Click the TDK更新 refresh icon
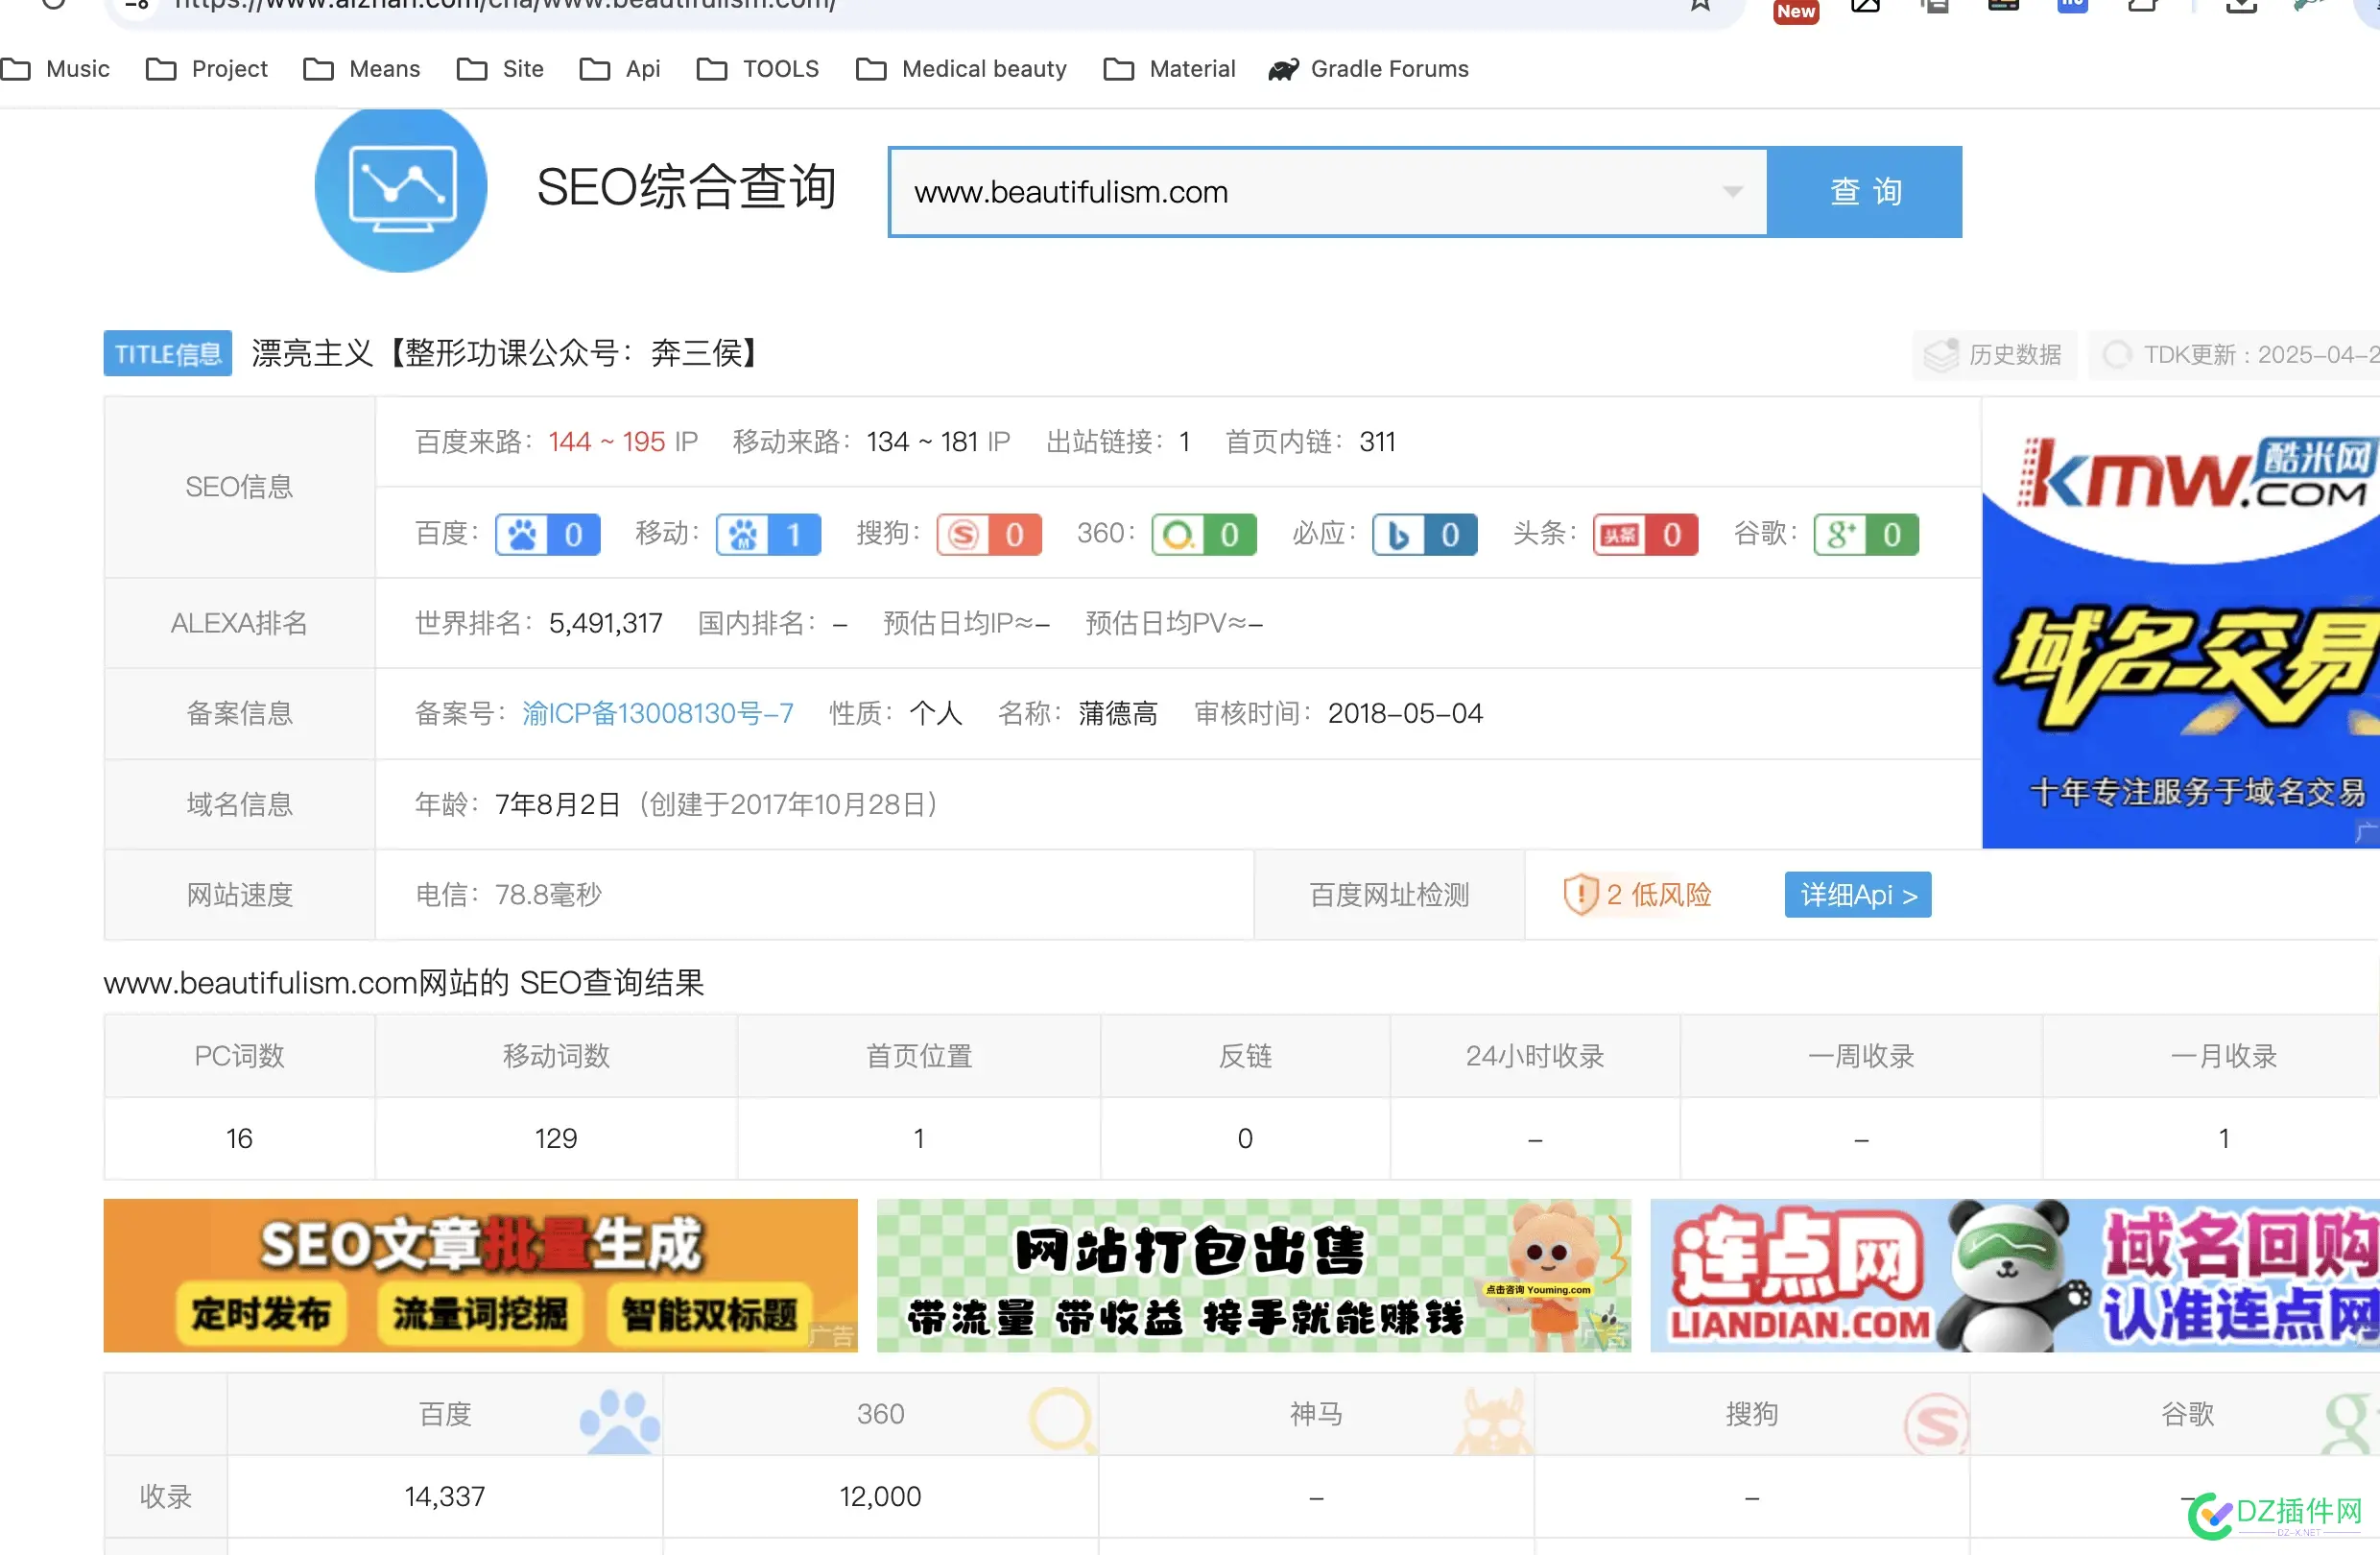 (2116, 354)
